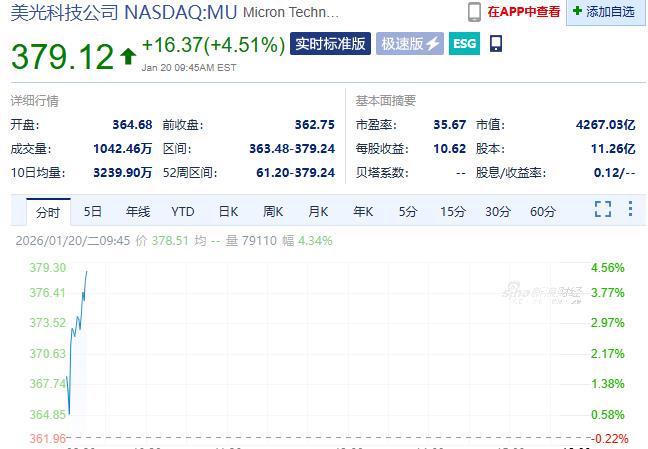The width and height of the screenshot is (648, 449).
Task: Expand the chart to fullscreen
Action: pyautogui.click(x=603, y=209)
